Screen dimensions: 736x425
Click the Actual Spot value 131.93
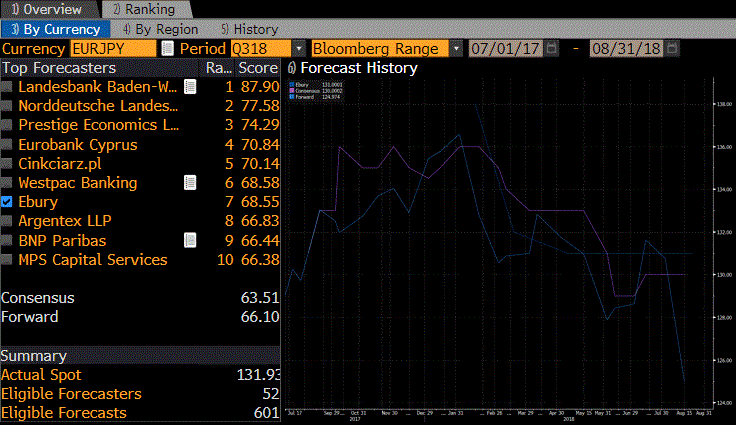point(258,375)
